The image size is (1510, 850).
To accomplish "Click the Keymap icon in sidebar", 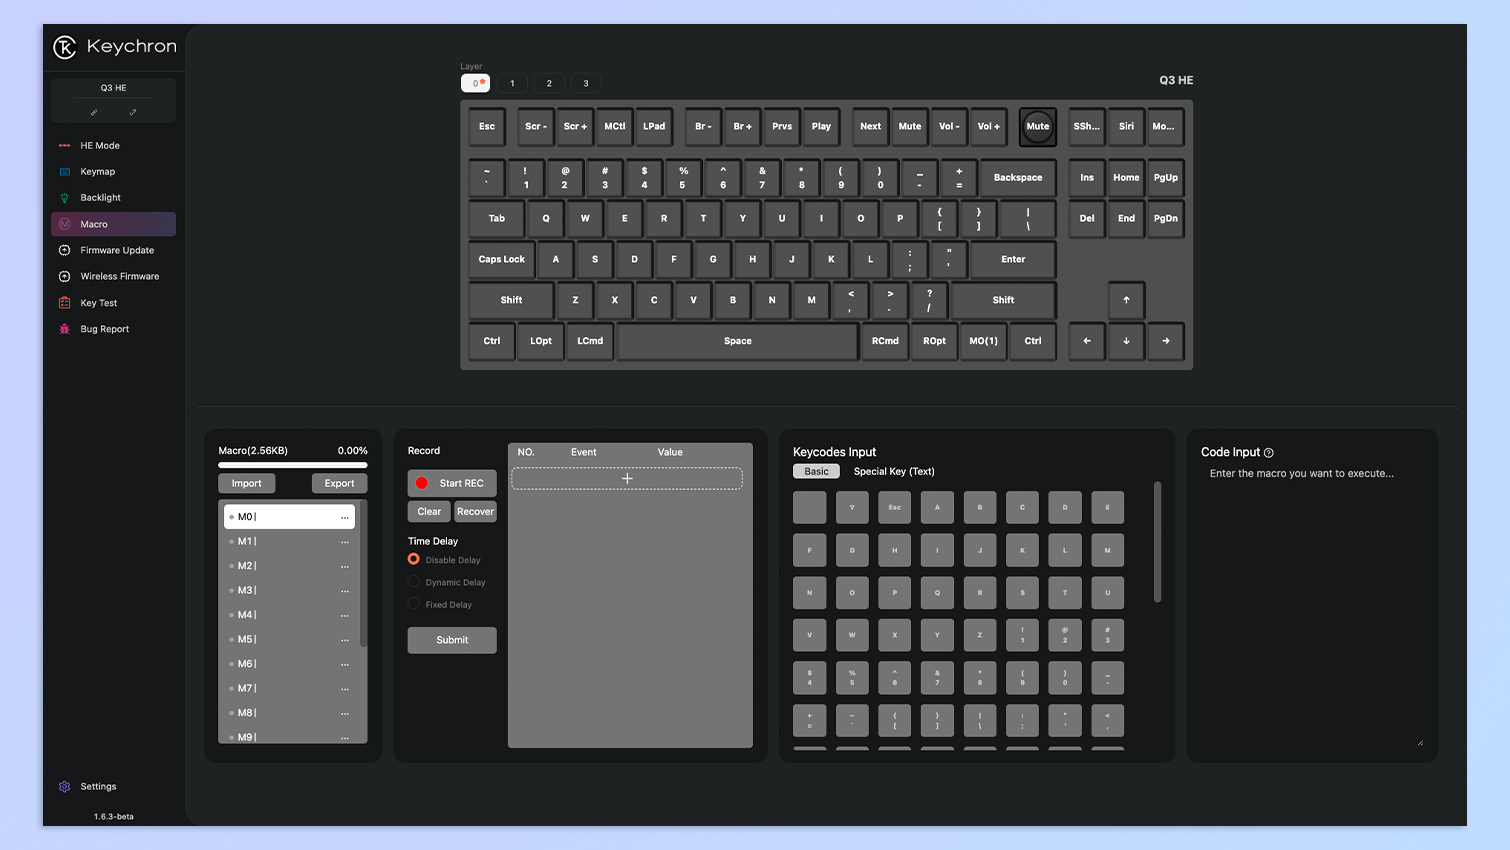I will pos(65,172).
